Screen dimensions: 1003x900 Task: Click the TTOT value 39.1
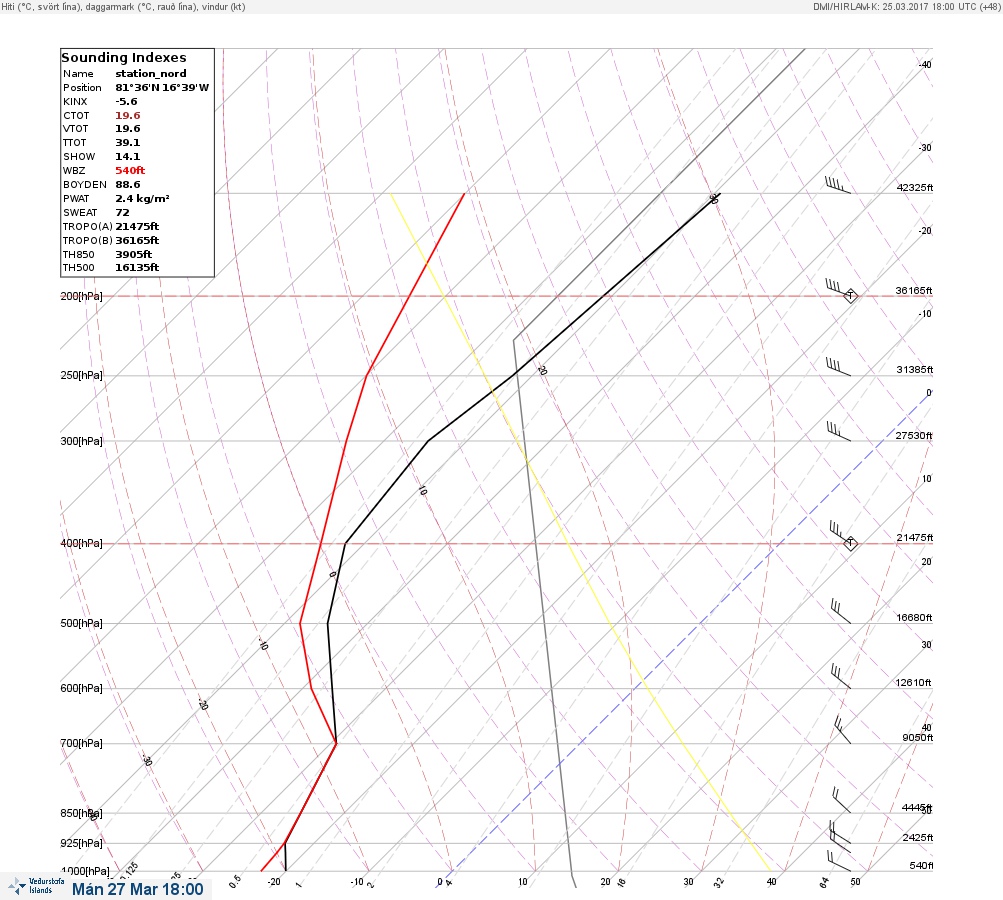click(x=128, y=143)
